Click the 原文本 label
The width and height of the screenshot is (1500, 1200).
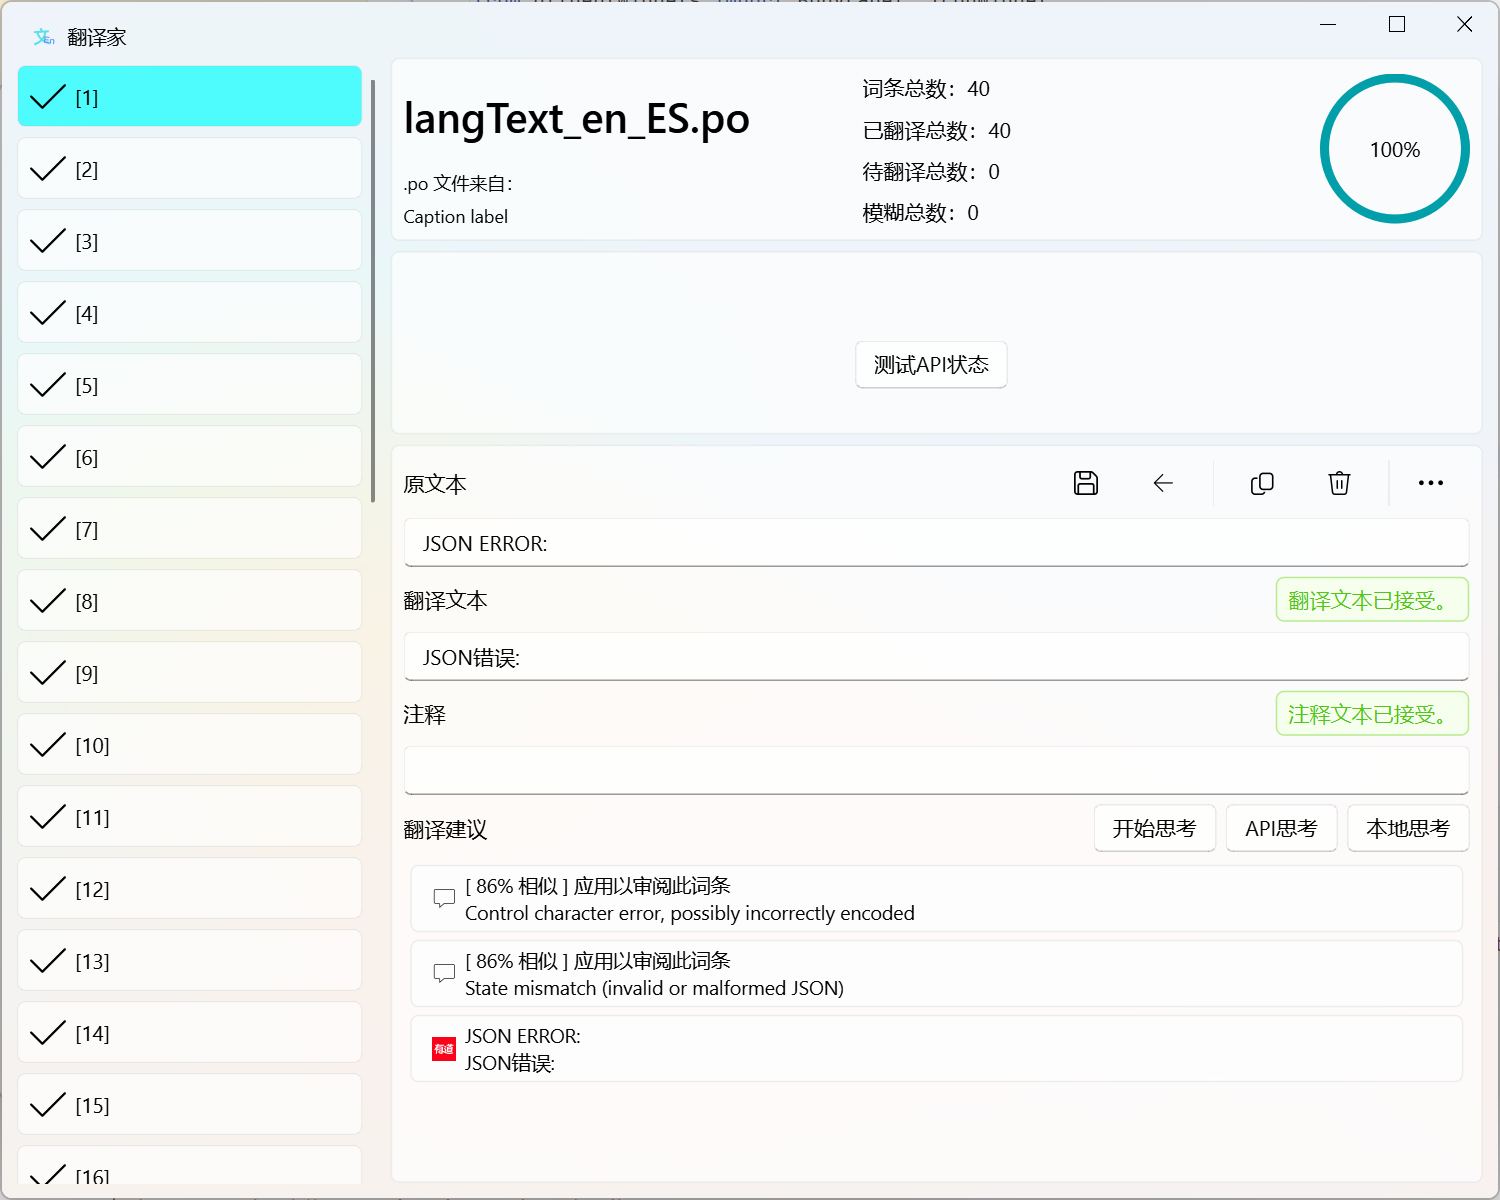[435, 485]
